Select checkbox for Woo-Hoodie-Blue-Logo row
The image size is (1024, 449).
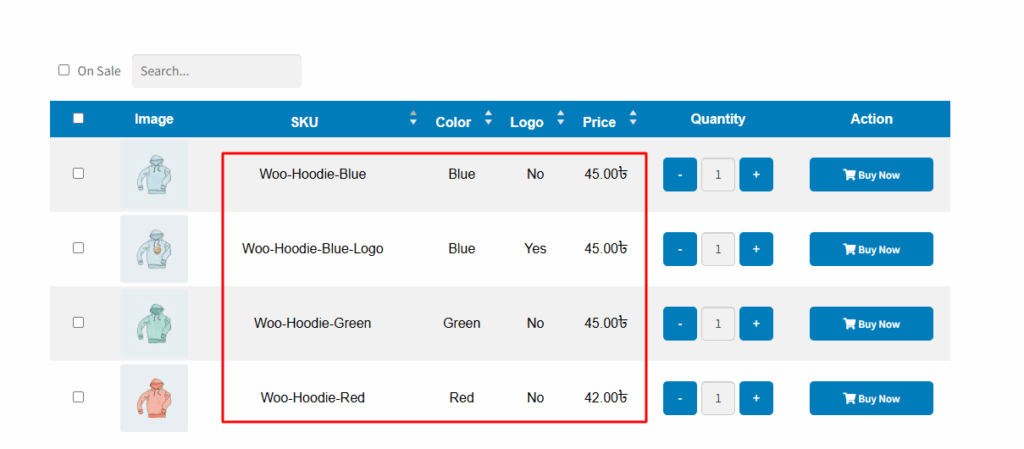[78, 248]
